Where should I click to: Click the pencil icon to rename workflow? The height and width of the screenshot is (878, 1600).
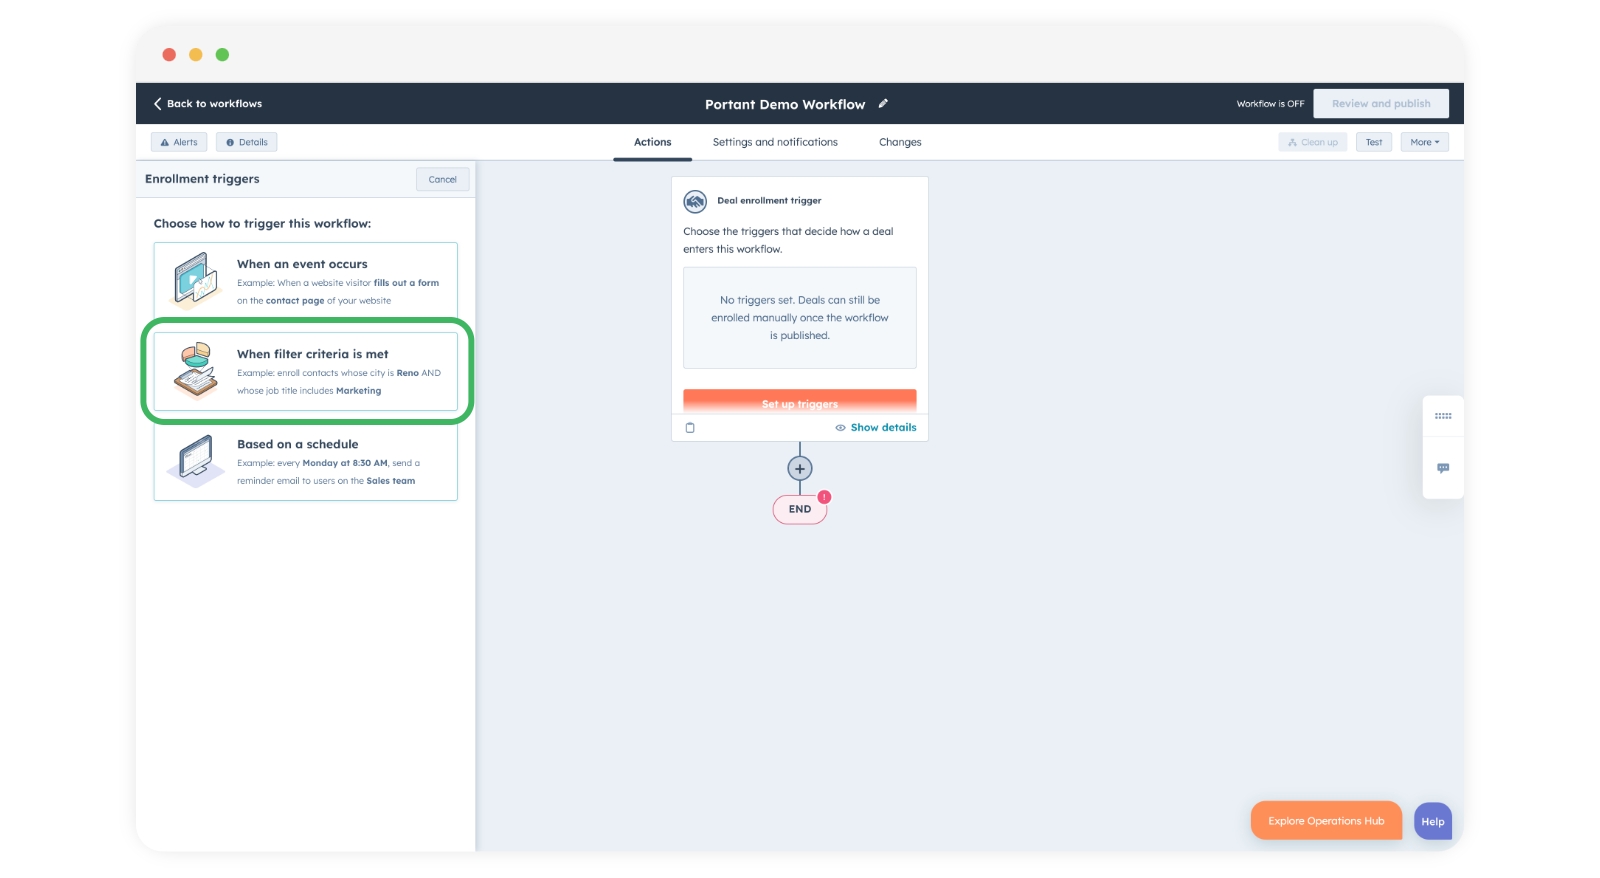(883, 104)
